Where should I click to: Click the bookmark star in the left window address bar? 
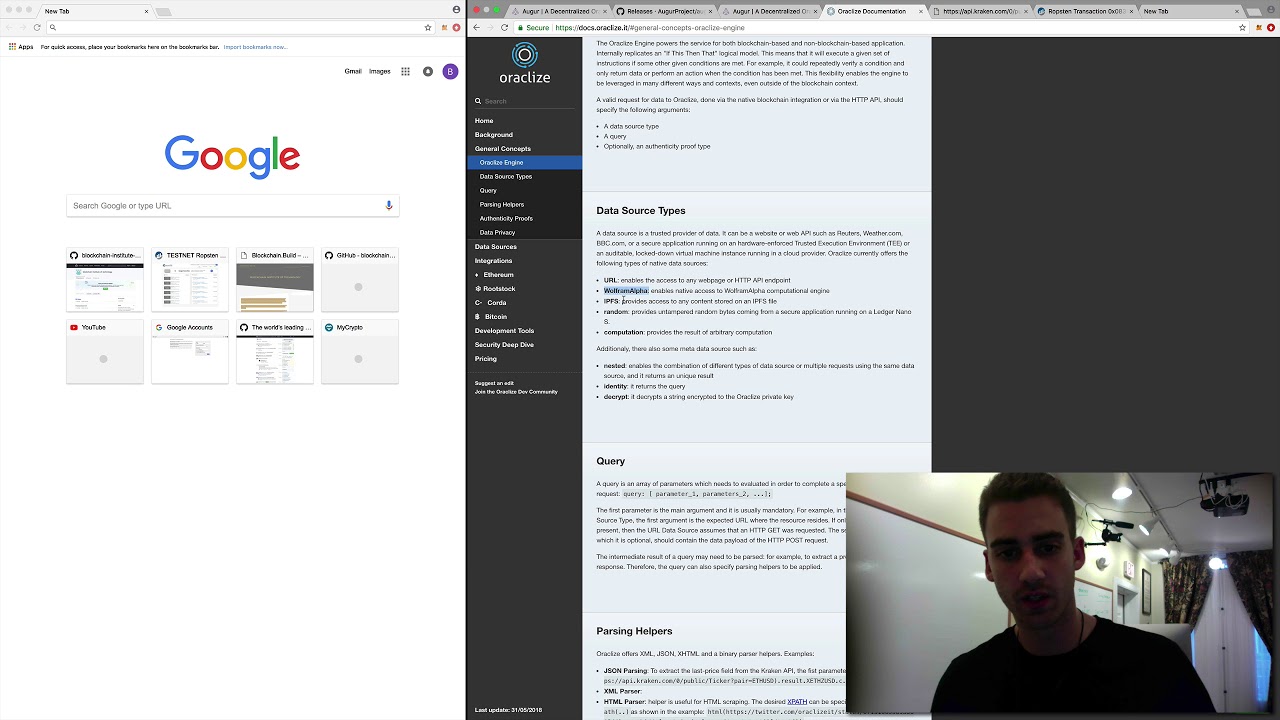tap(428, 27)
